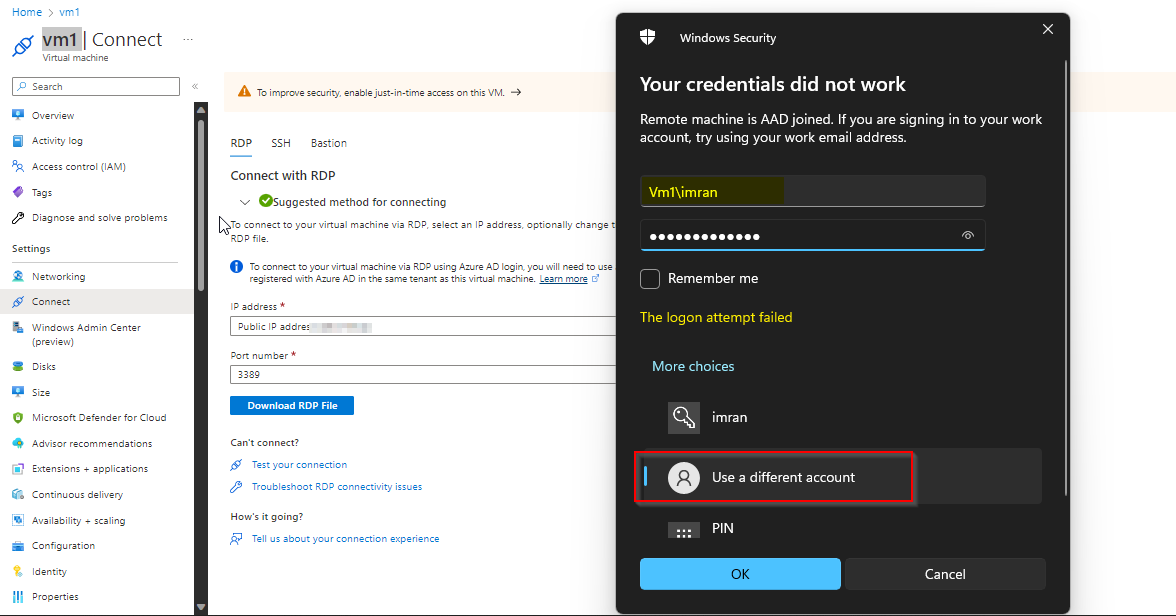Choose Use a different account option

[840, 477]
